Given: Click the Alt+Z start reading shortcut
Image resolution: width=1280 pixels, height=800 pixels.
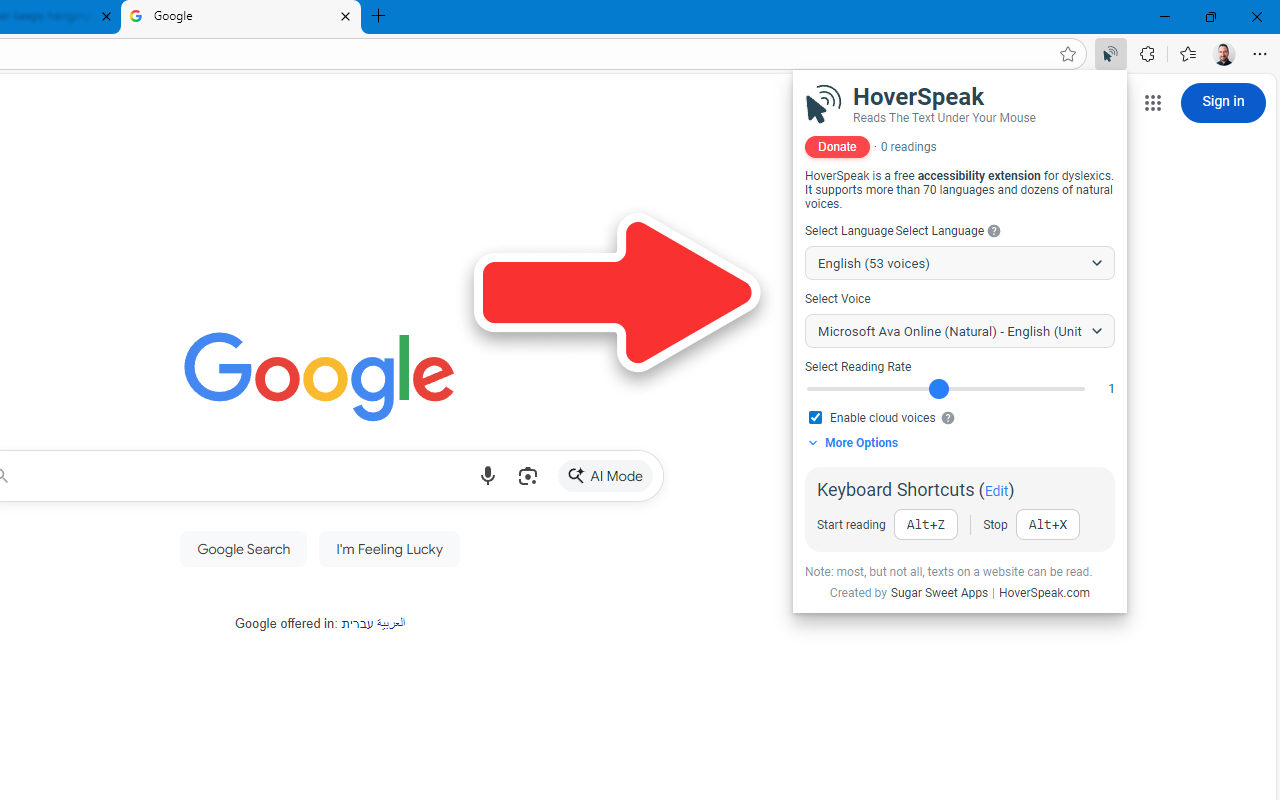Looking at the screenshot, I should (x=926, y=525).
